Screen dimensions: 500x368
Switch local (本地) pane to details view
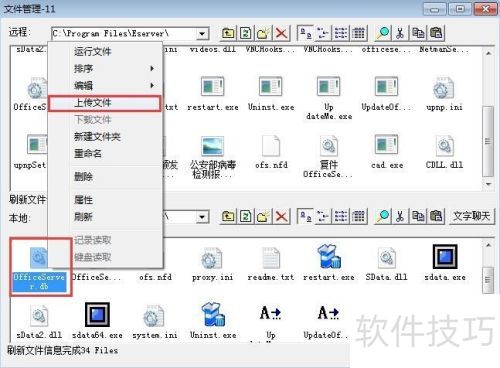(x=358, y=216)
